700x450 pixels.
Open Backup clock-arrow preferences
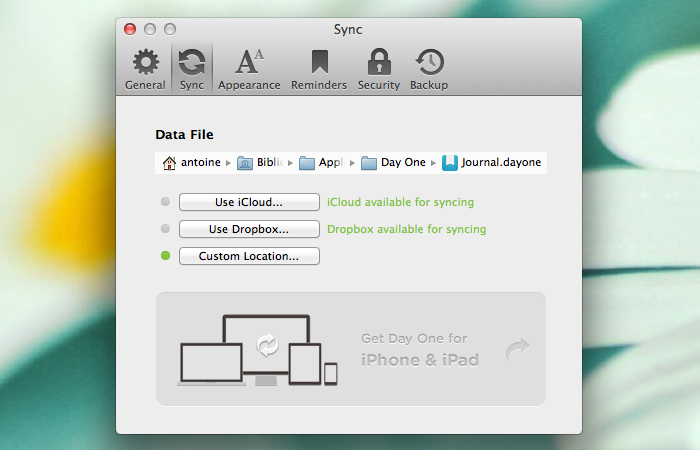(x=429, y=63)
